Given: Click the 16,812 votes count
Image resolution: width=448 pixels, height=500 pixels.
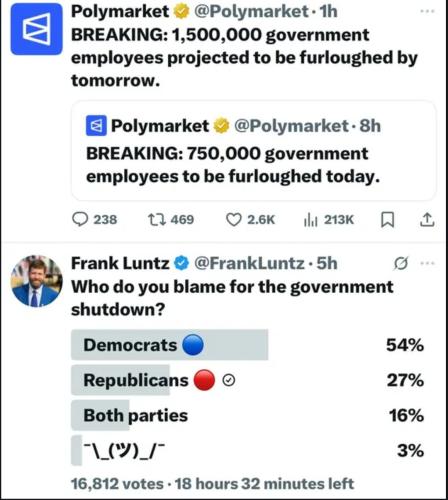Looking at the screenshot, I should [x=117, y=484].
